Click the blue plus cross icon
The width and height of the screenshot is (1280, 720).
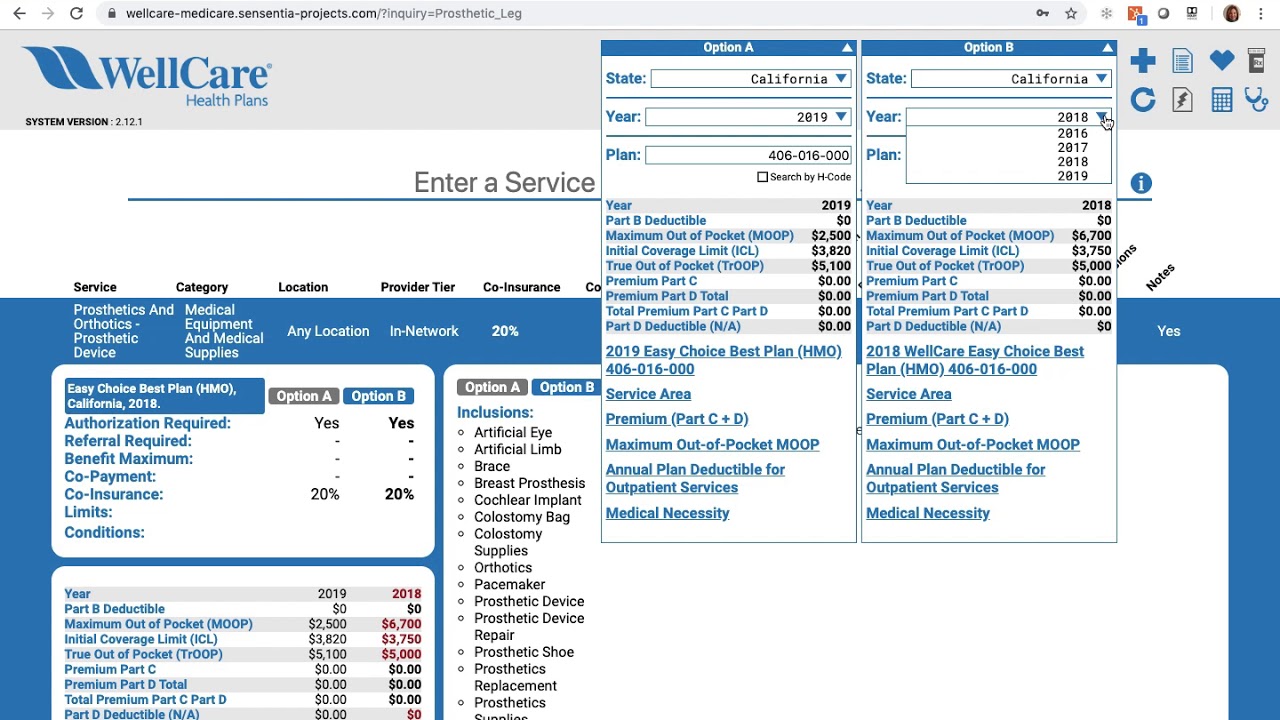pyautogui.click(x=1143, y=61)
